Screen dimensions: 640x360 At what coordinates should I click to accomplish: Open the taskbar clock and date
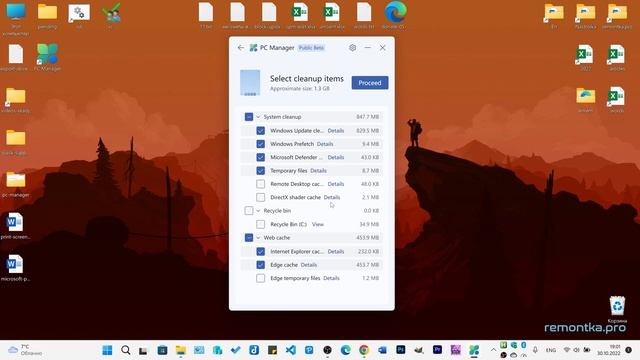[x=609, y=350]
